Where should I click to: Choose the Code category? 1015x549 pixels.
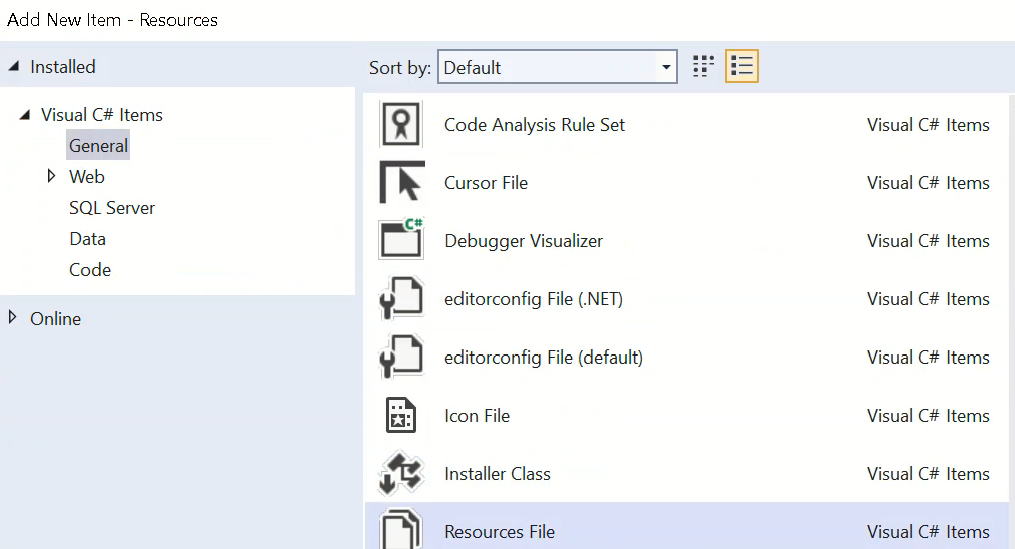(x=90, y=270)
